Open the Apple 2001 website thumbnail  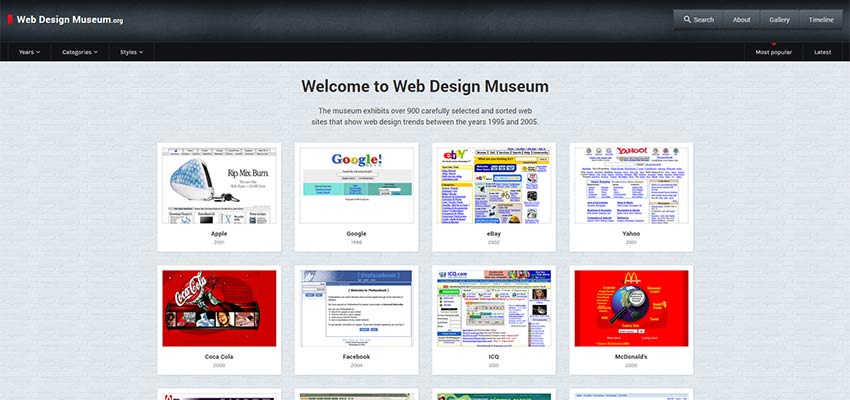(219, 185)
